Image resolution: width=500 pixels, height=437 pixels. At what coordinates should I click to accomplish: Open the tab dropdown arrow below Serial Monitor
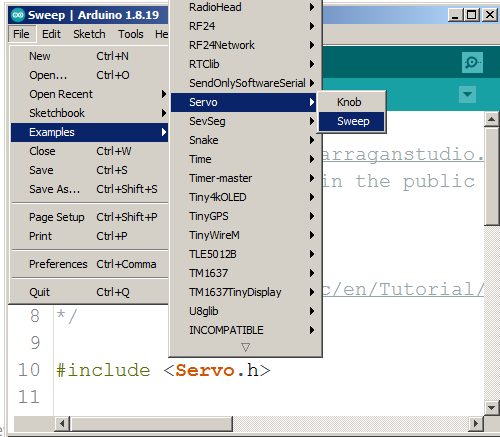[x=467, y=94]
